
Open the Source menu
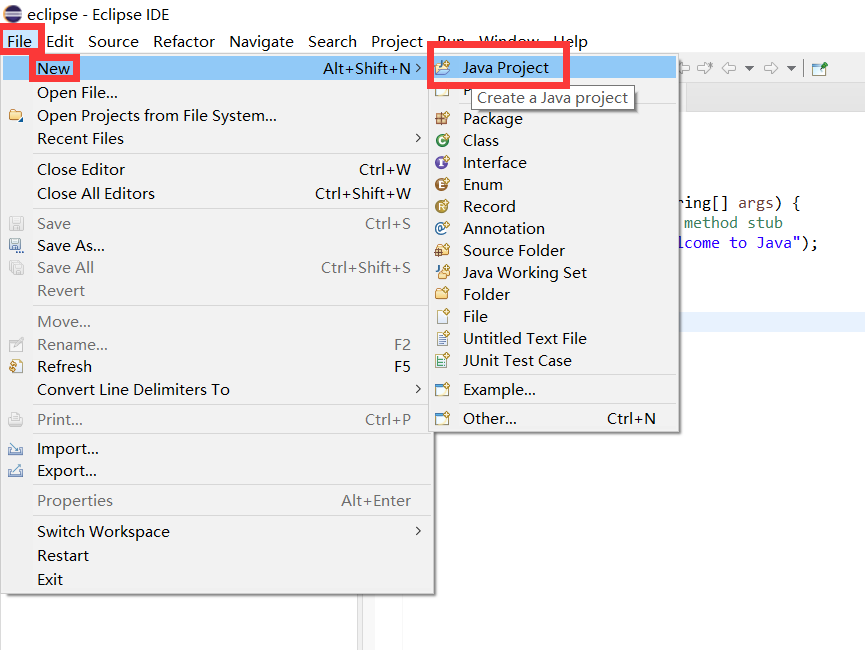[x=113, y=41]
